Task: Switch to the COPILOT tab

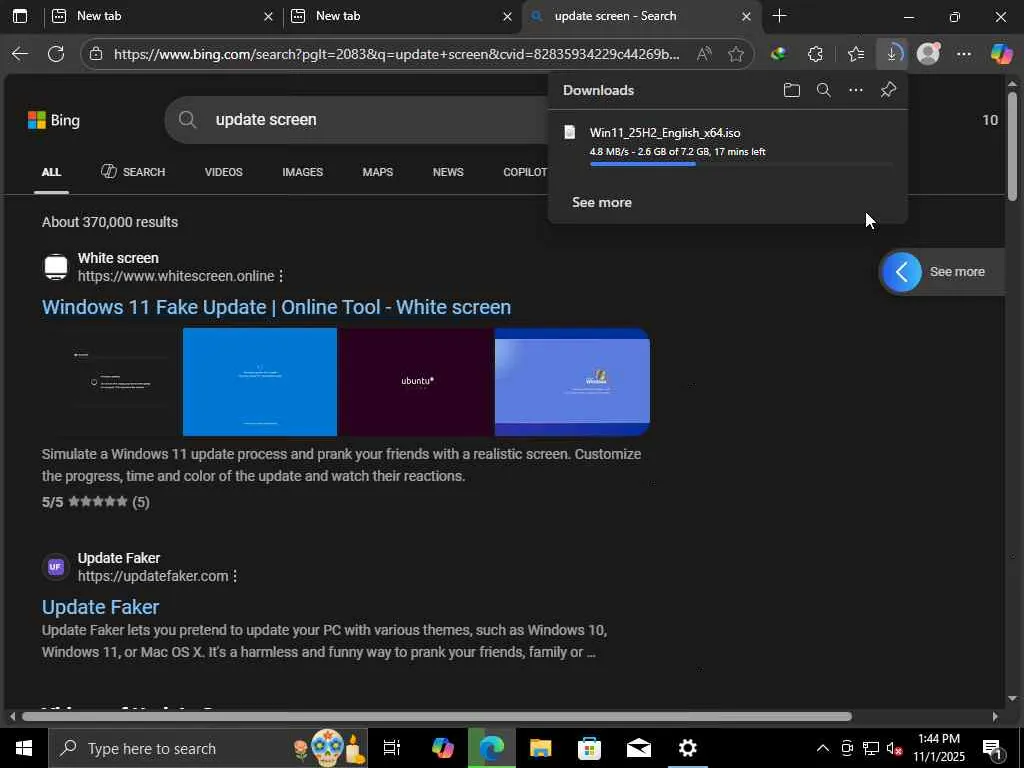Action: [x=525, y=172]
